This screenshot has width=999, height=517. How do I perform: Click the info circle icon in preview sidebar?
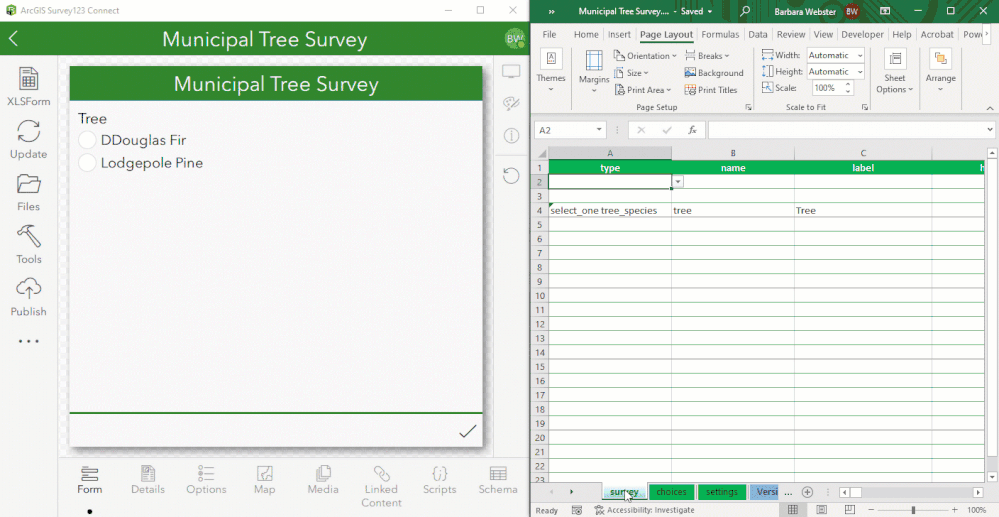point(511,136)
